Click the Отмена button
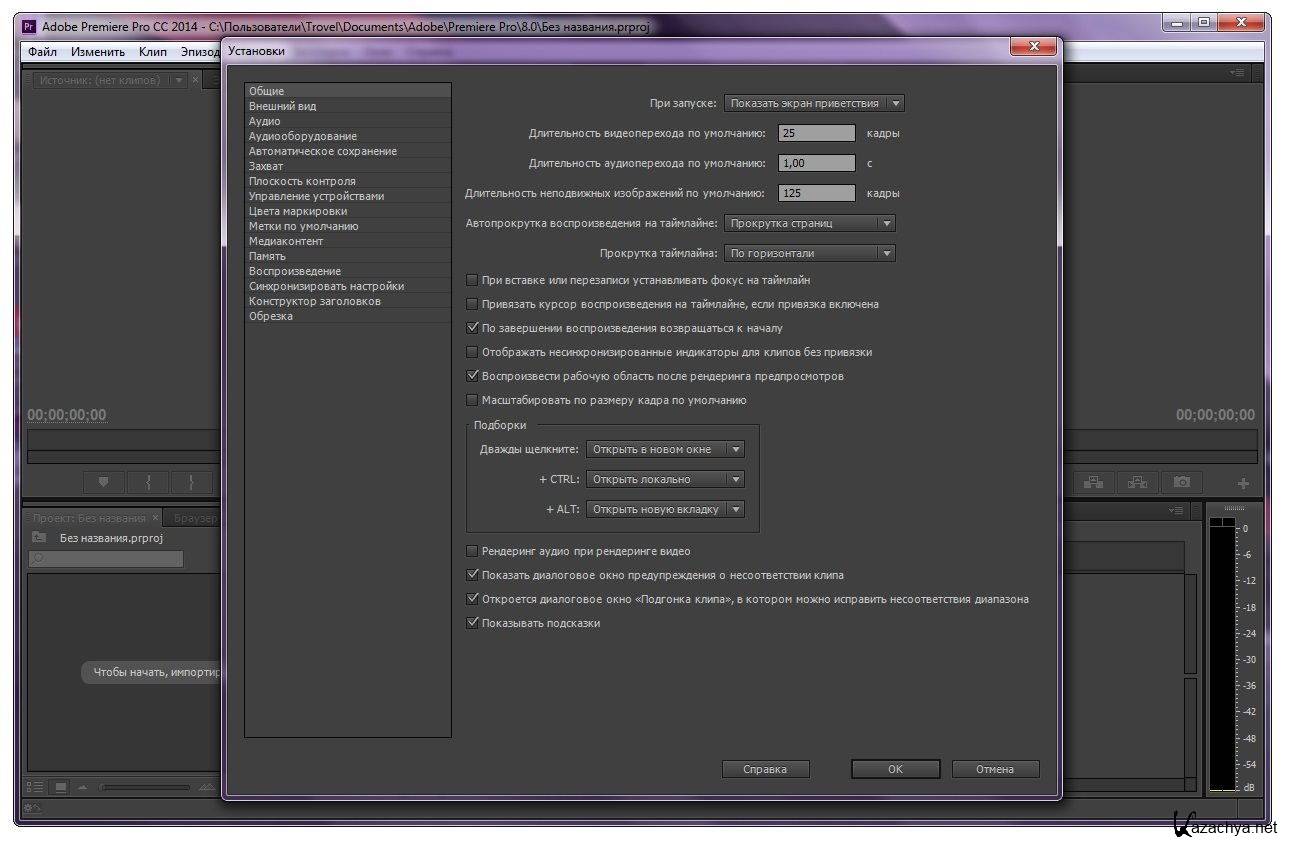Image resolution: width=1289 pixels, height=846 pixels. [994, 769]
